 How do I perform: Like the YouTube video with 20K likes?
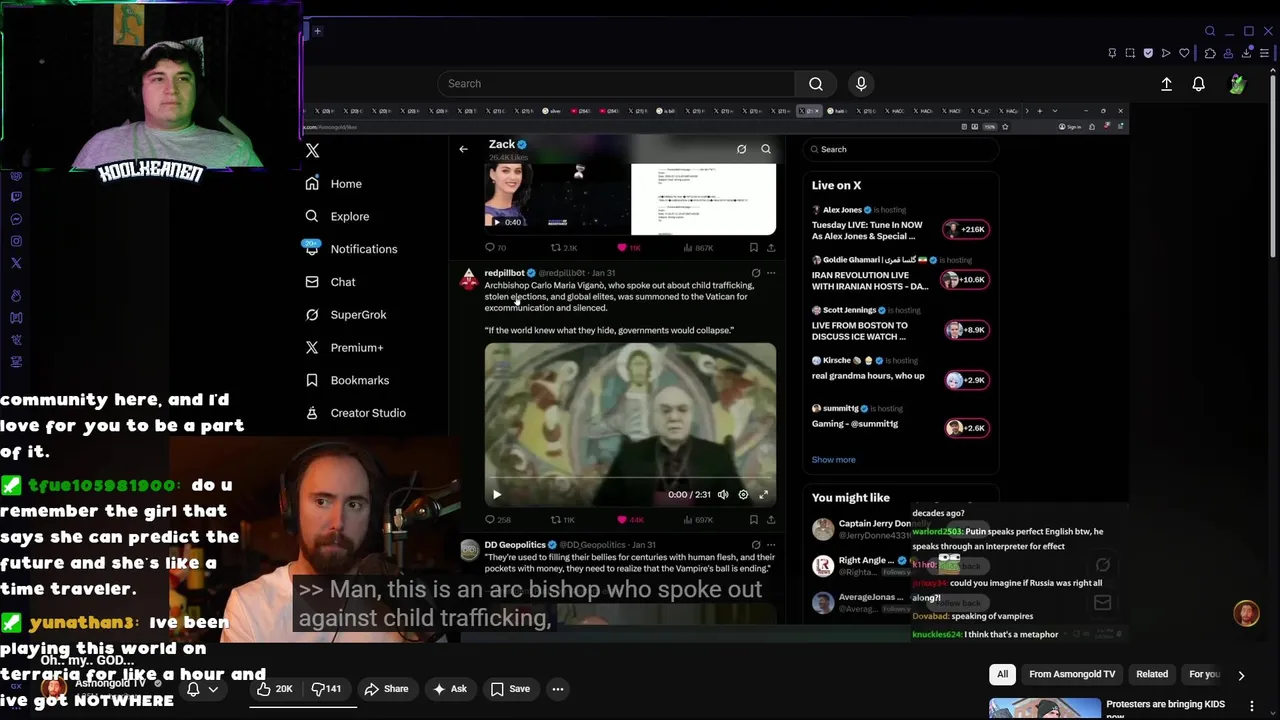[x=275, y=689]
